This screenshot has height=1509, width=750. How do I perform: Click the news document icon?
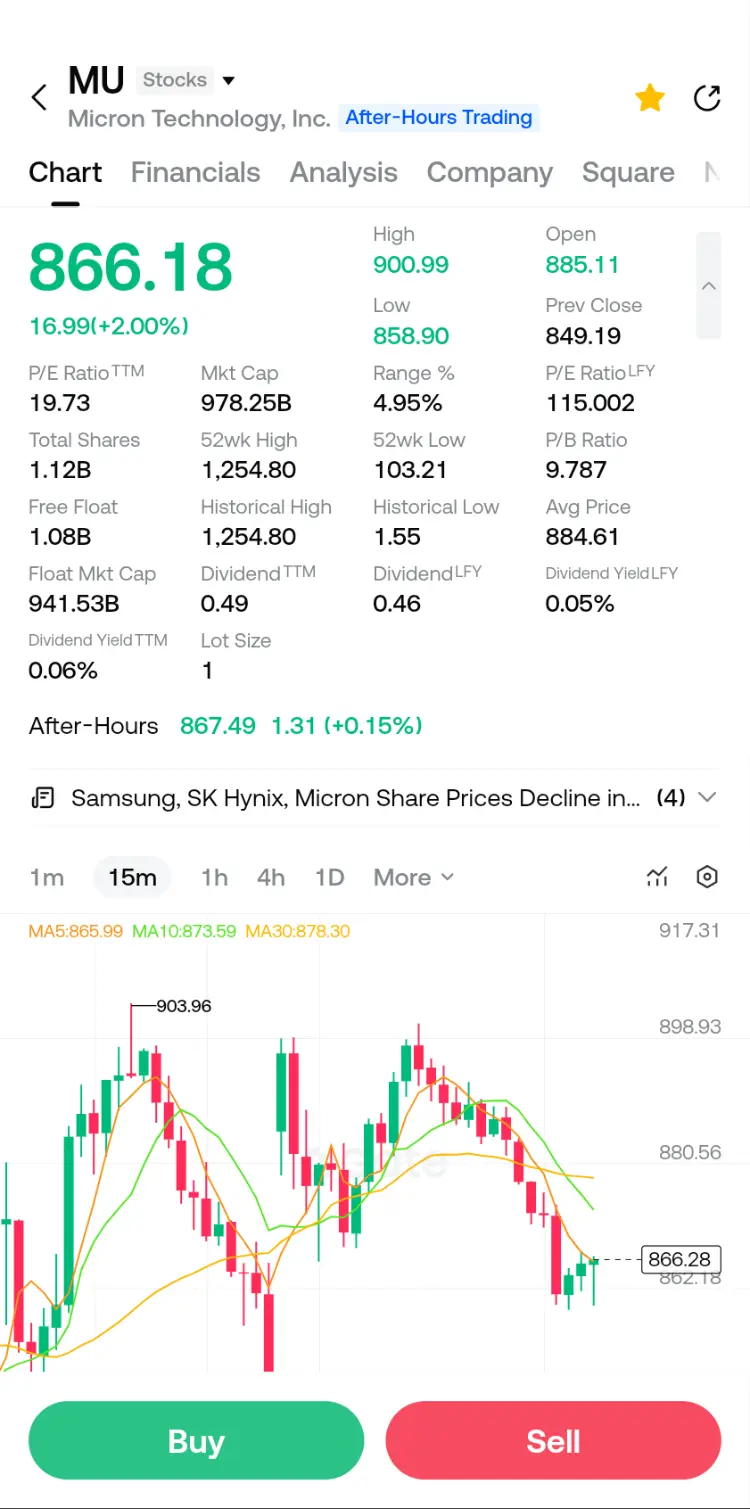coord(42,798)
